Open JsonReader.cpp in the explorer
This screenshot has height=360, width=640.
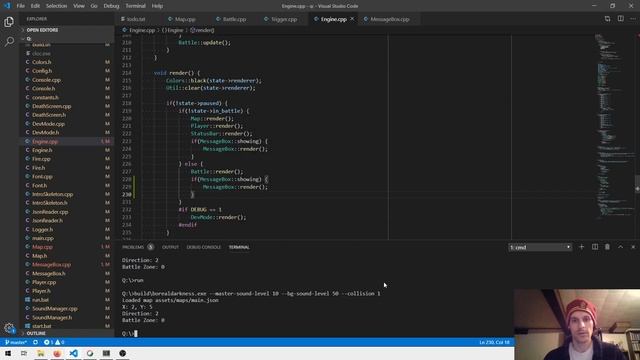[x=50, y=212]
